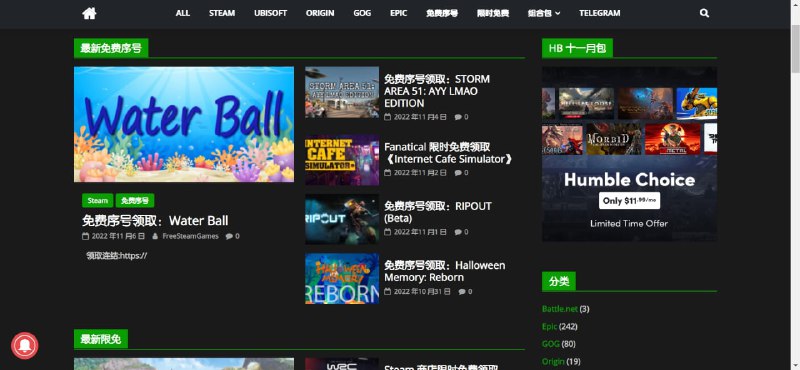This screenshot has height=370, width=800.
Task: Open the Epic category link
Action: point(549,326)
